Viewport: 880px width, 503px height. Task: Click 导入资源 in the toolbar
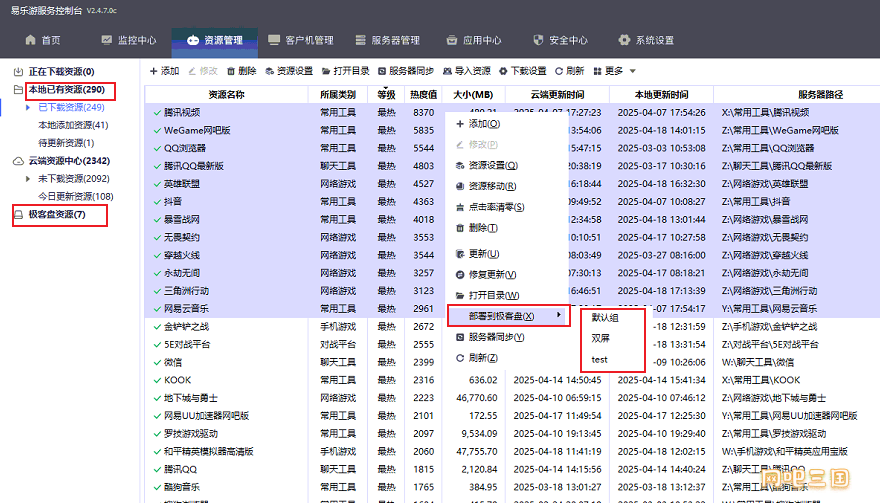pyautogui.click(x=467, y=71)
